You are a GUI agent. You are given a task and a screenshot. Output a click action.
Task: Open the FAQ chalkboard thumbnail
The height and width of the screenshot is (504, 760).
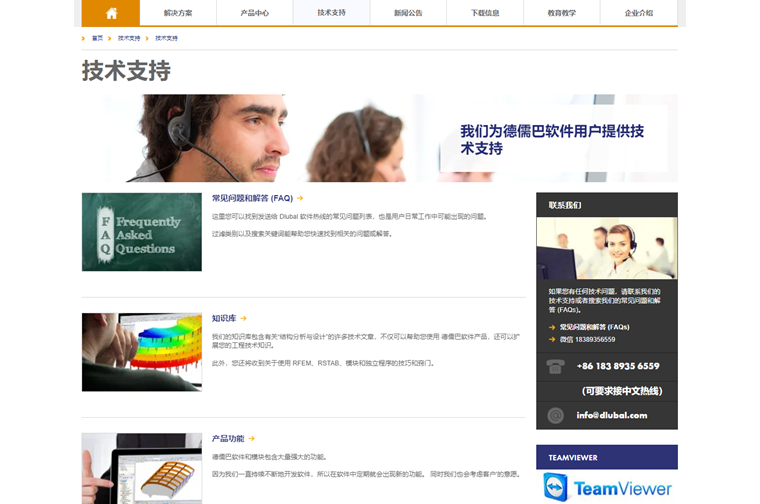pos(142,232)
